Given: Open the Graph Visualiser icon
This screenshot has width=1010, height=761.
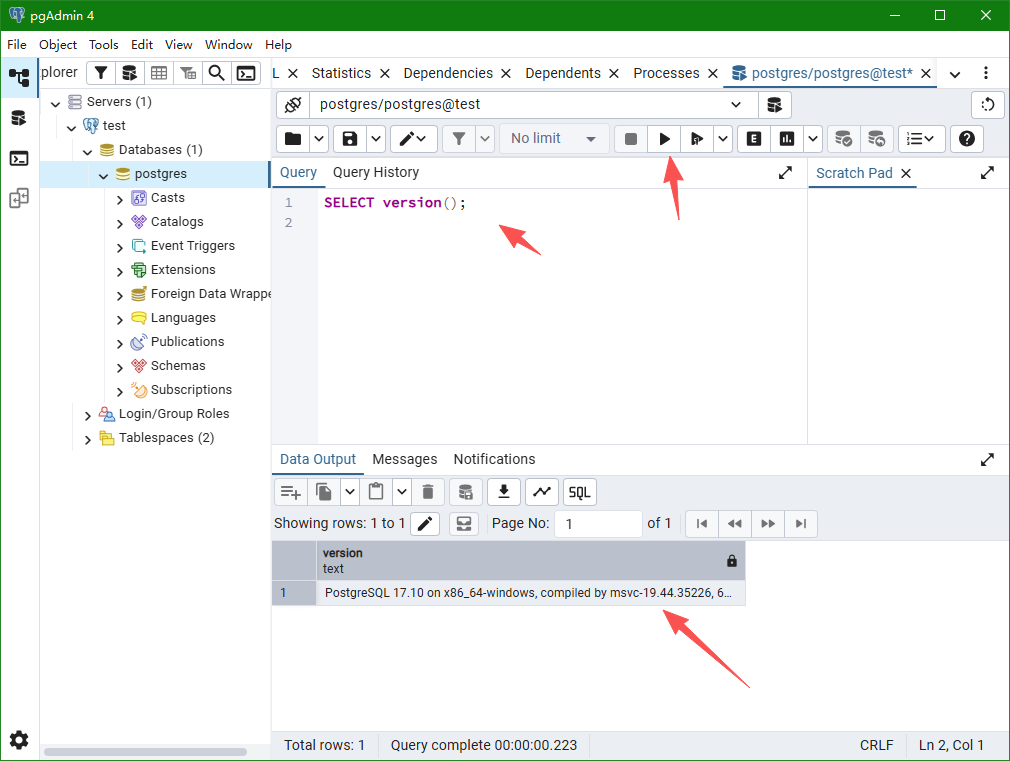Looking at the screenshot, I should (x=542, y=492).
